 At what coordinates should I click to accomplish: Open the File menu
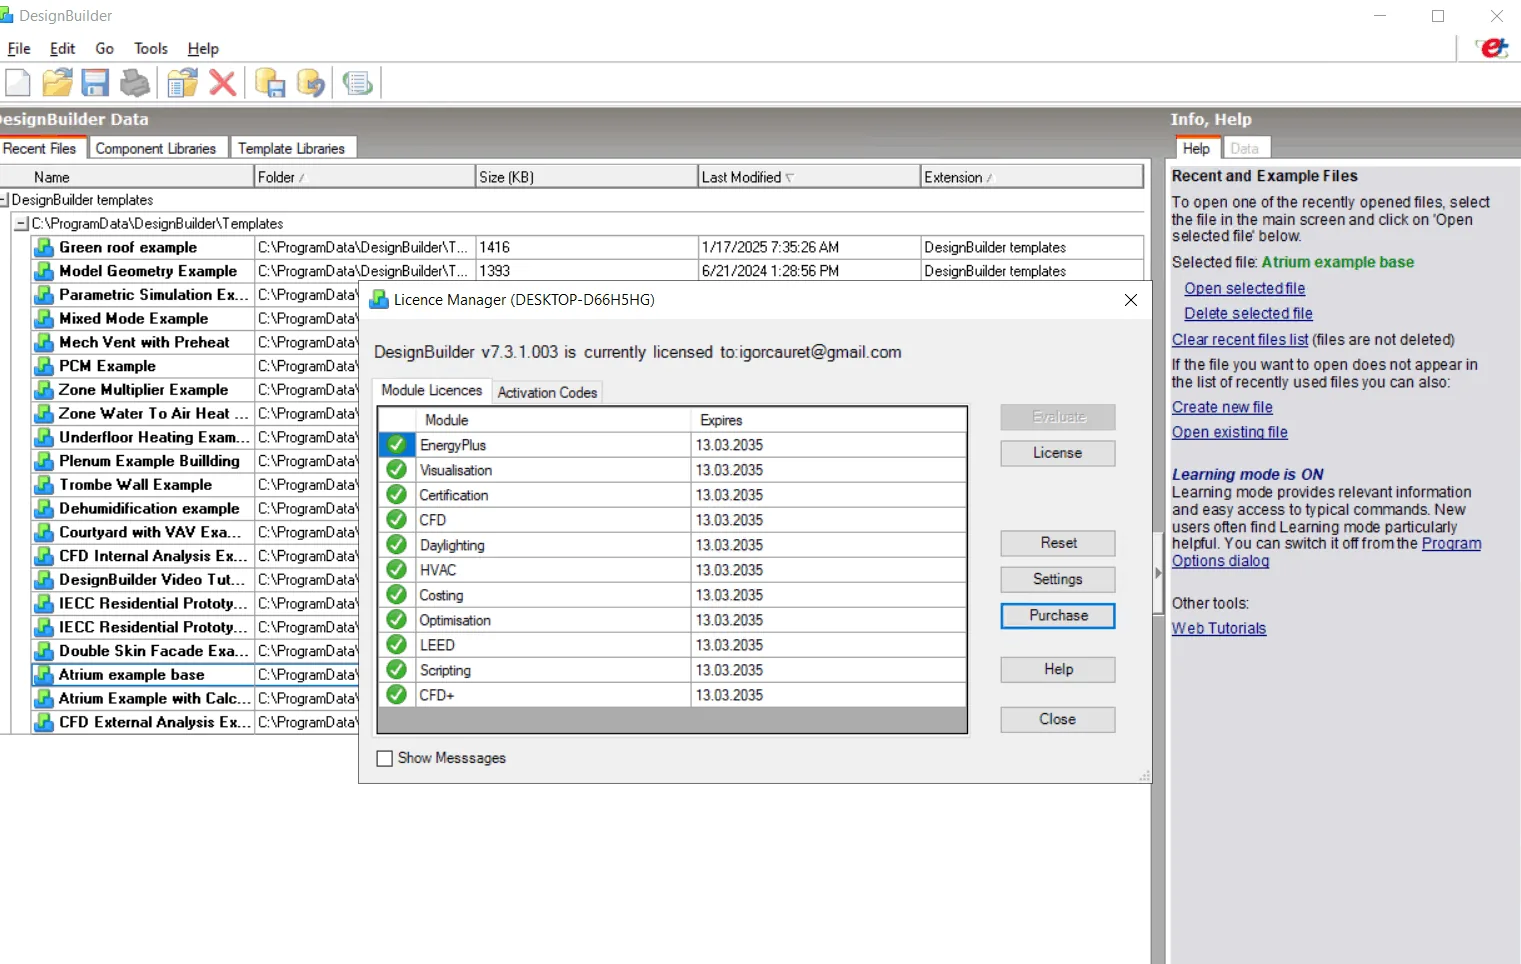point(19,48)
